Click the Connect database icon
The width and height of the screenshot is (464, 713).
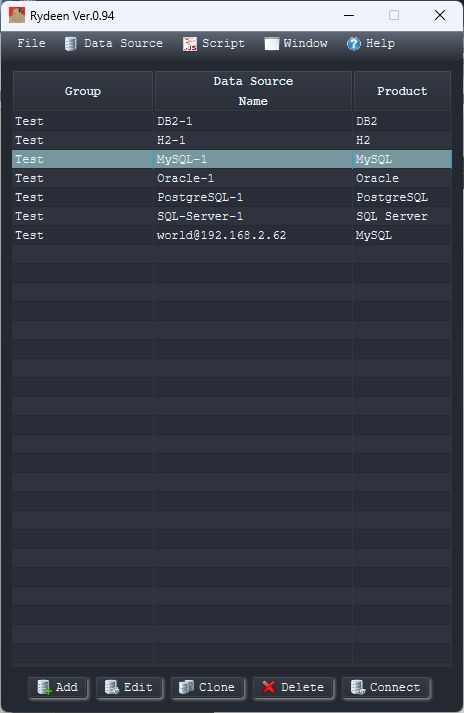[358, 687]
